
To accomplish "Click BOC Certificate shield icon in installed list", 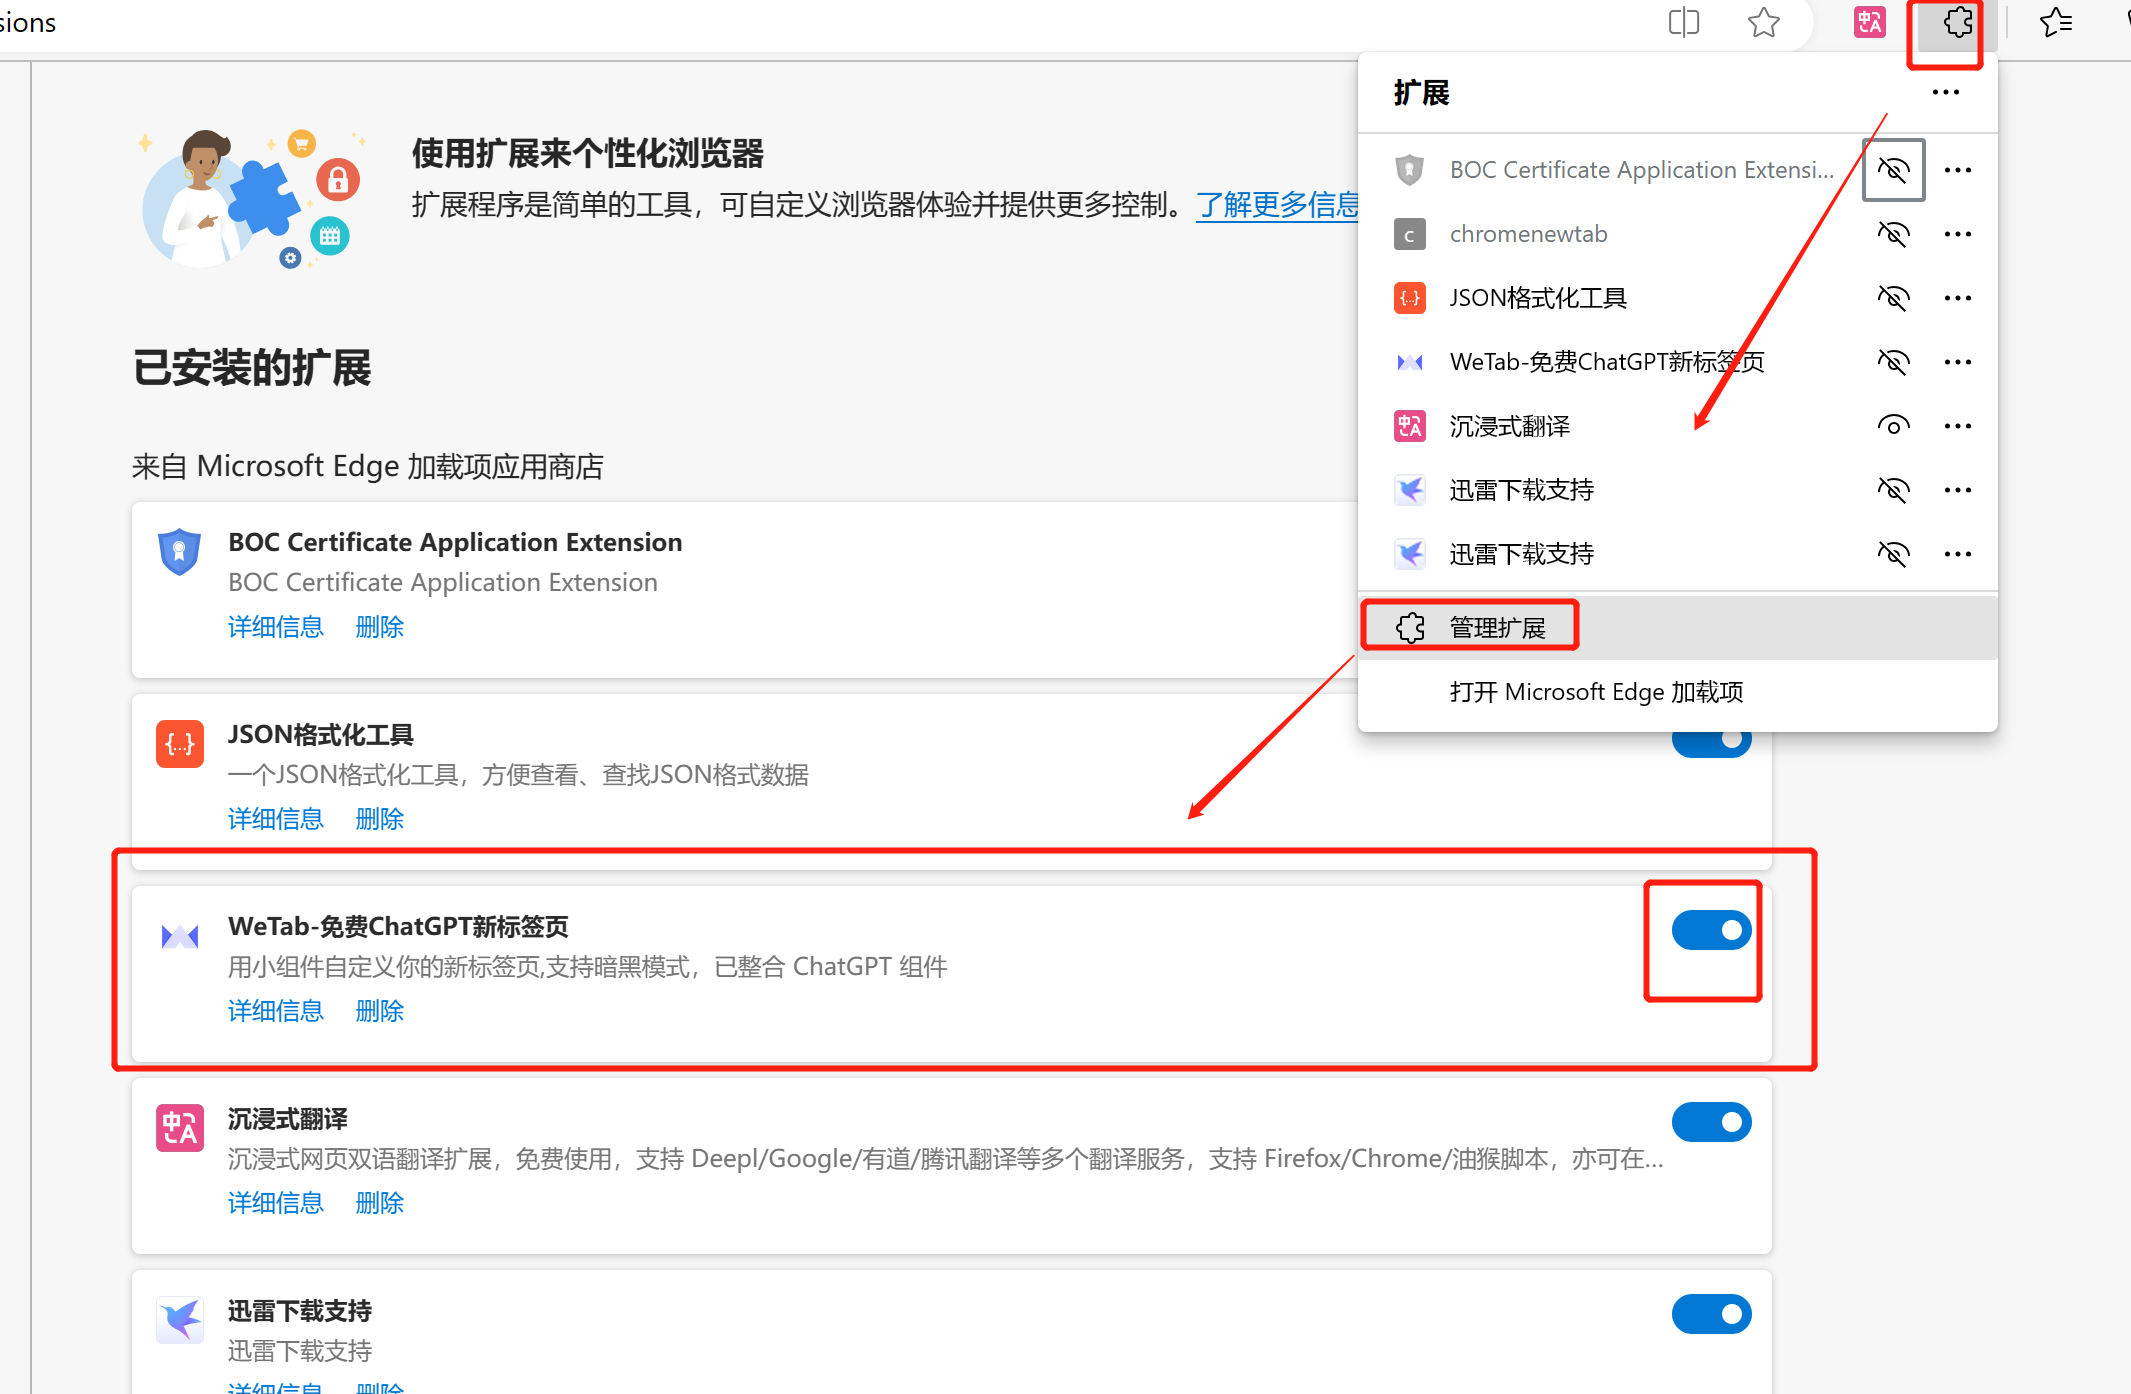I will 180,552.
